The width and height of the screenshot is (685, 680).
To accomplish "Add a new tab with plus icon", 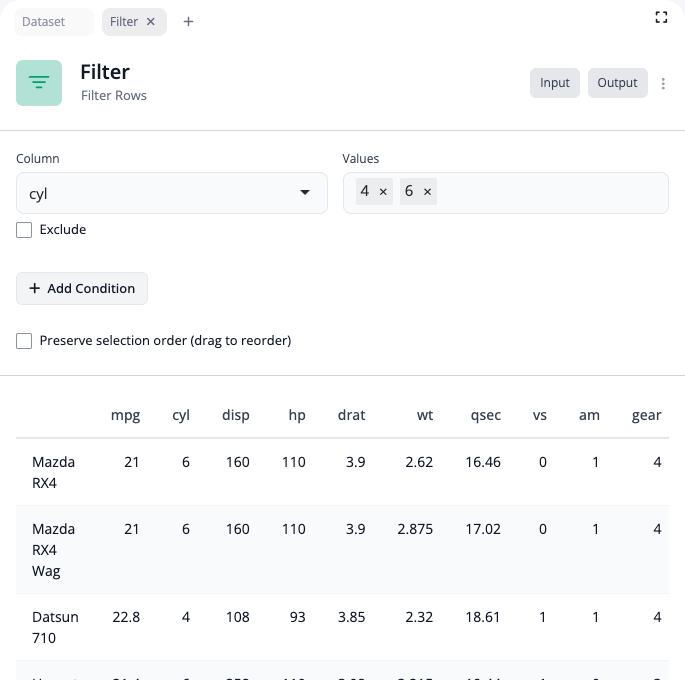I will [188, 22].
